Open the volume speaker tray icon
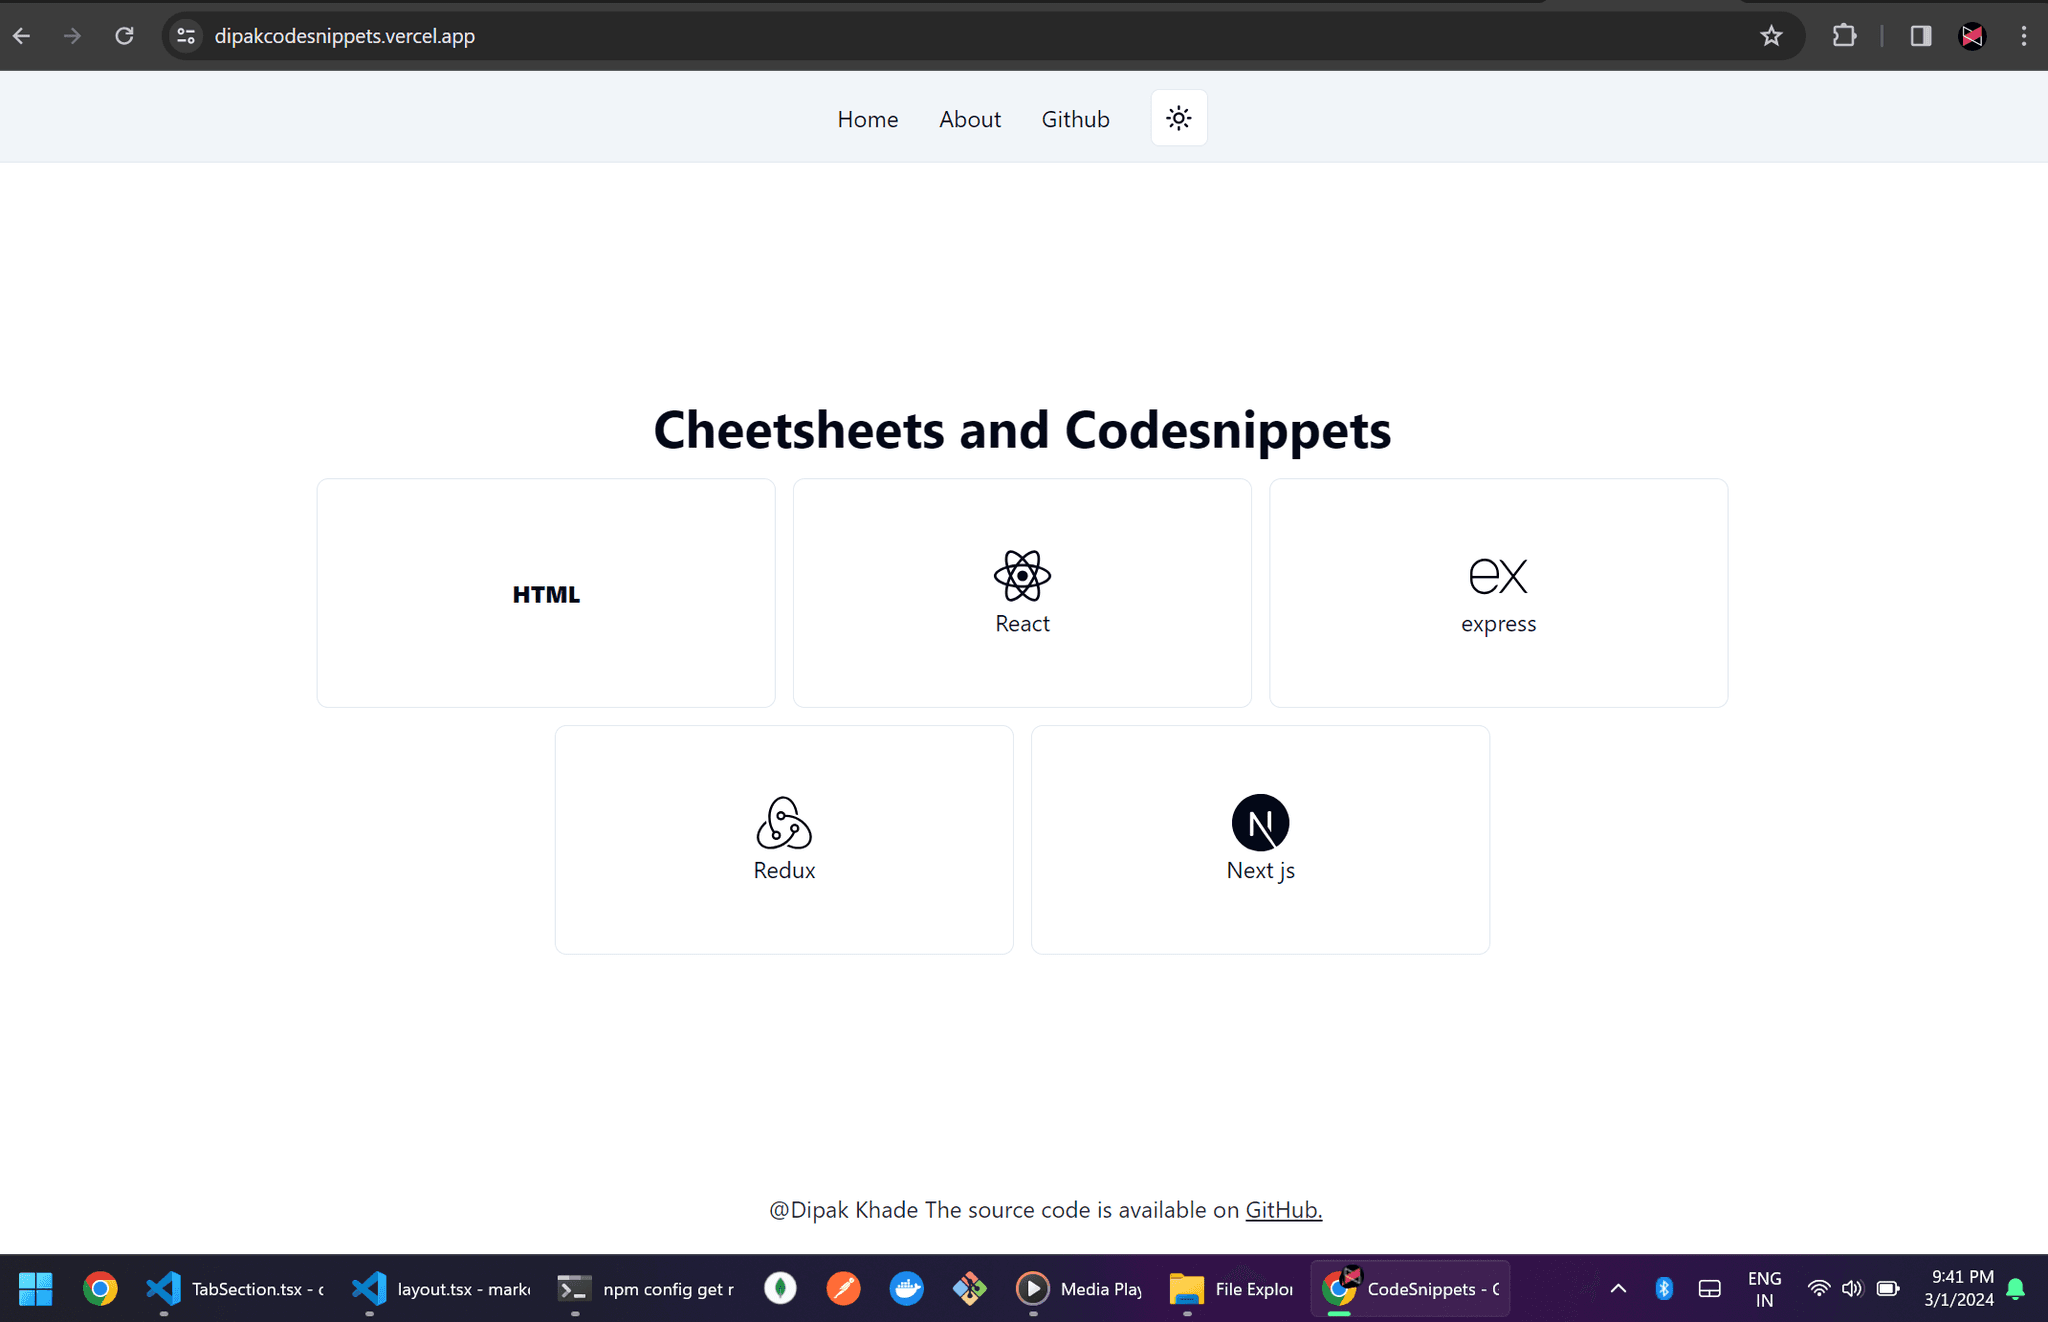Image resolution: width=2048 pixels, height=1322 pixels. click(1852, 1288)
